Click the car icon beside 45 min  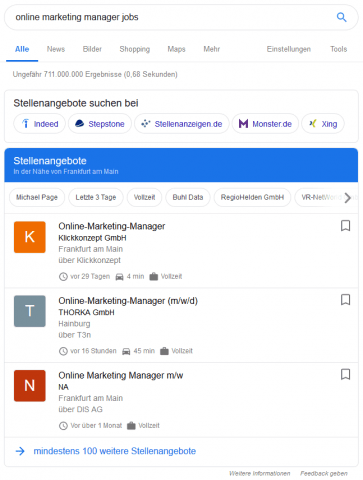(126, 351)
